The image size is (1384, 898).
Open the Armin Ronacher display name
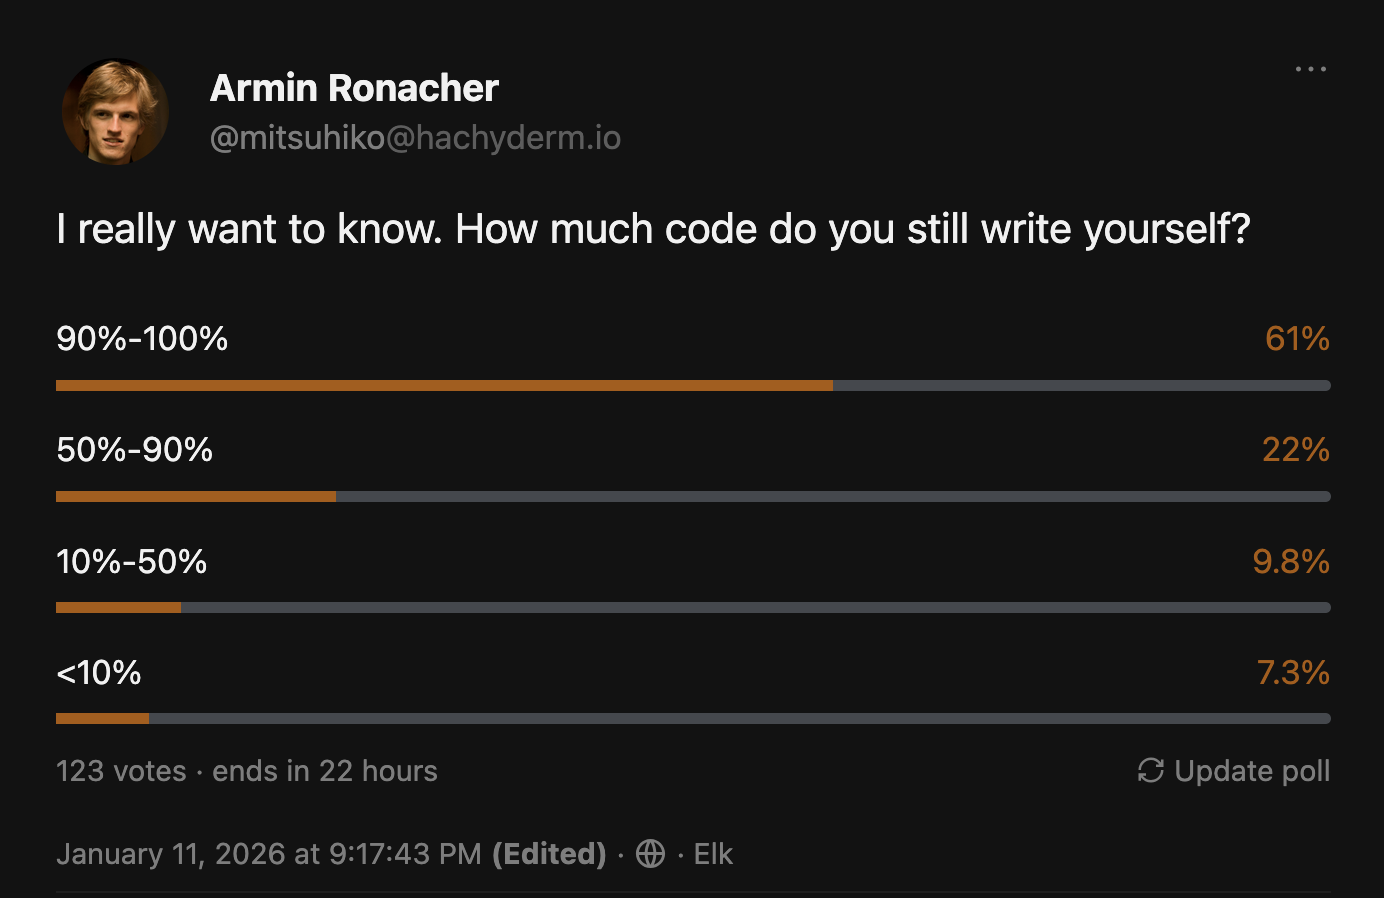click(354, 88)
